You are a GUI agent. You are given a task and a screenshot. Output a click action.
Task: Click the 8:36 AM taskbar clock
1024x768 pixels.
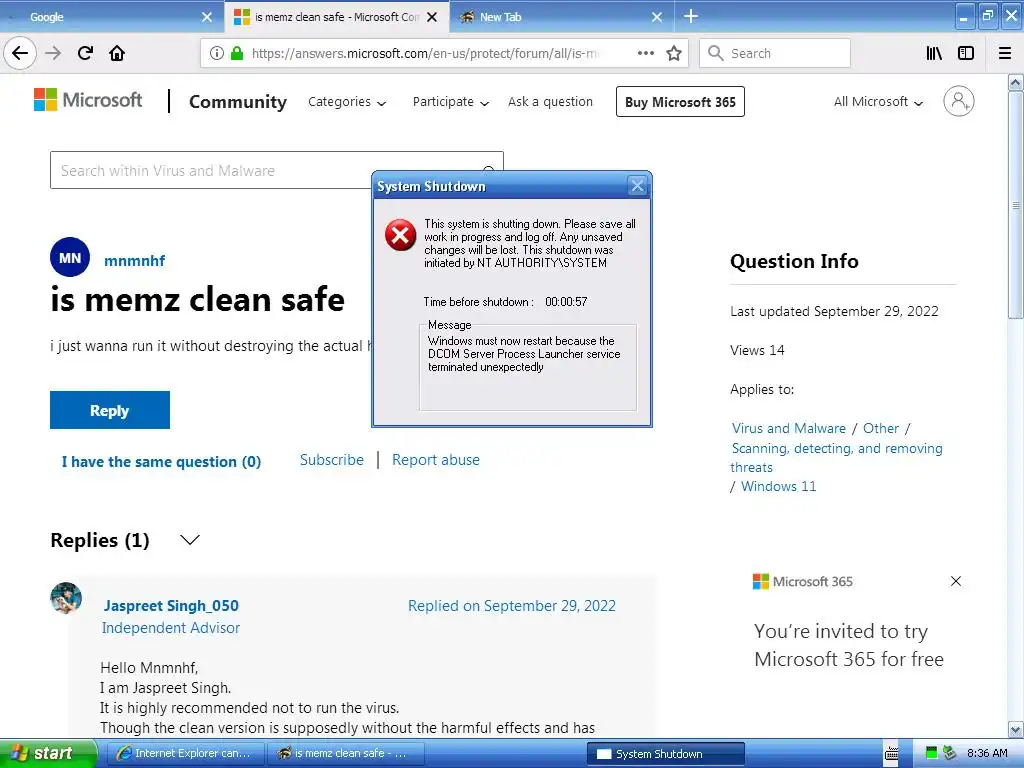point(987,753)
